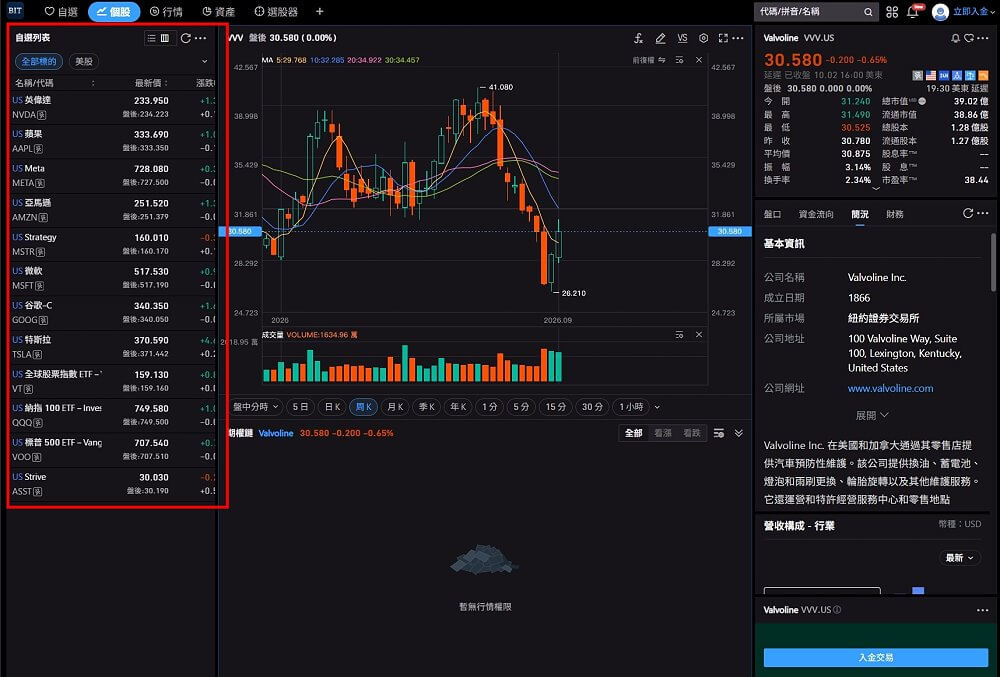Open the indicator formula (fx) tool

coord(638,38)
